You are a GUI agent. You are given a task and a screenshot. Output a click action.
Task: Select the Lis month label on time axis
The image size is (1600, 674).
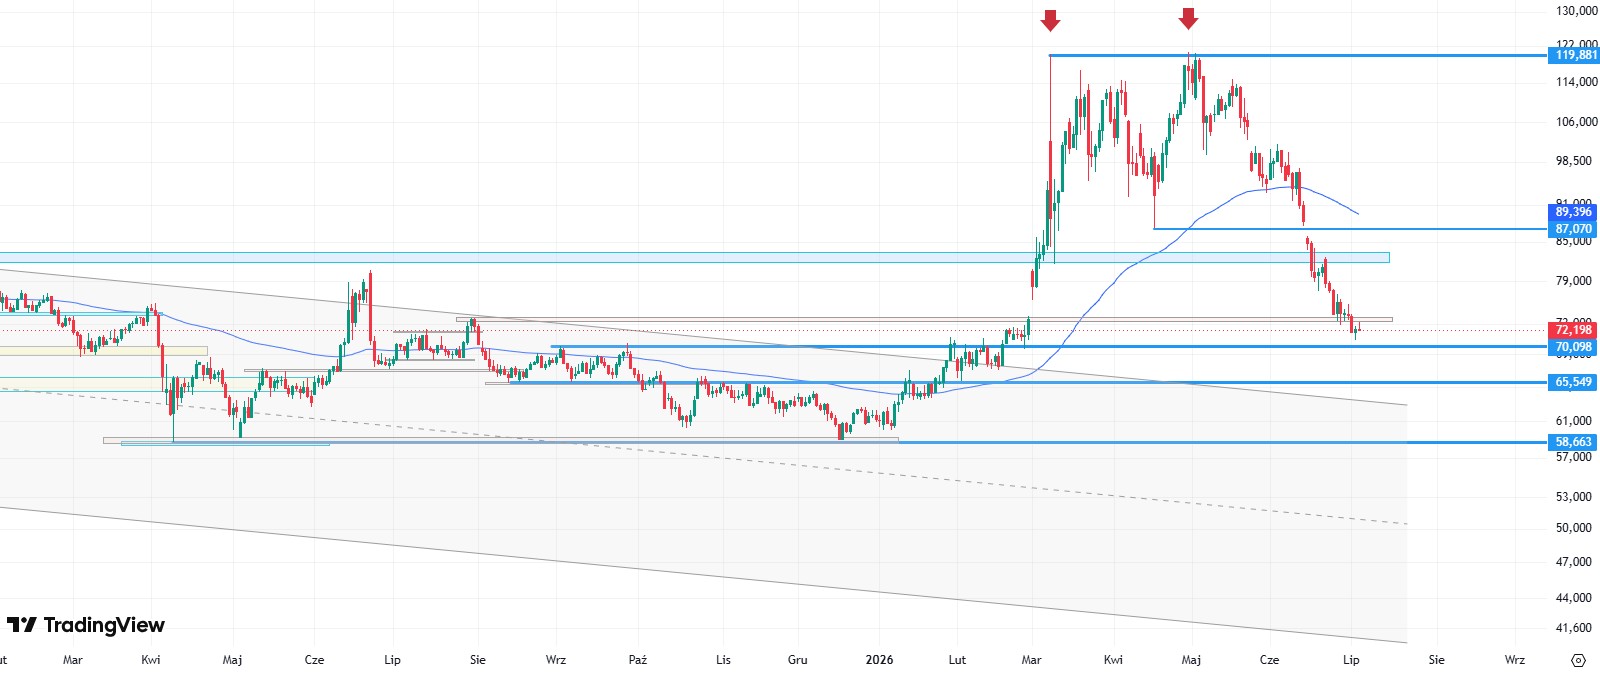tap(723, 660)
